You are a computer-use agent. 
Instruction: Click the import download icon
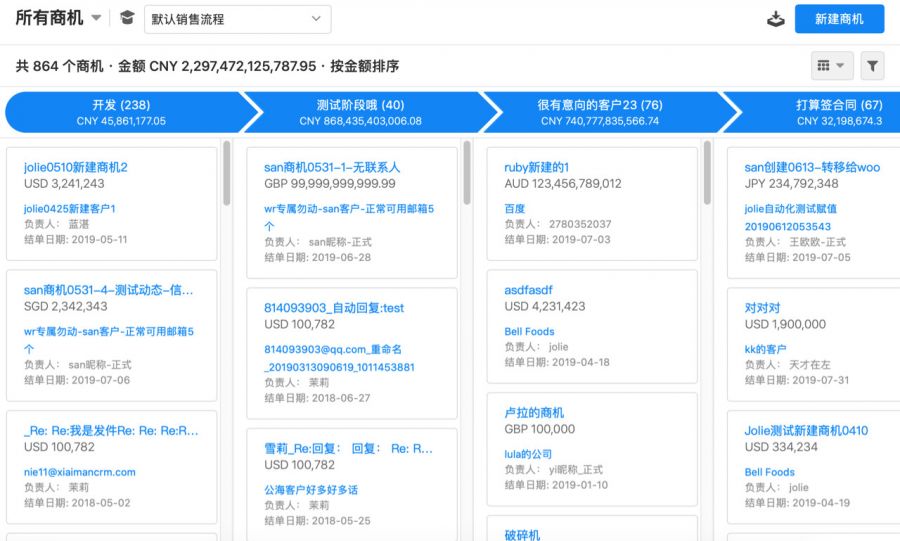click(775, 19)
